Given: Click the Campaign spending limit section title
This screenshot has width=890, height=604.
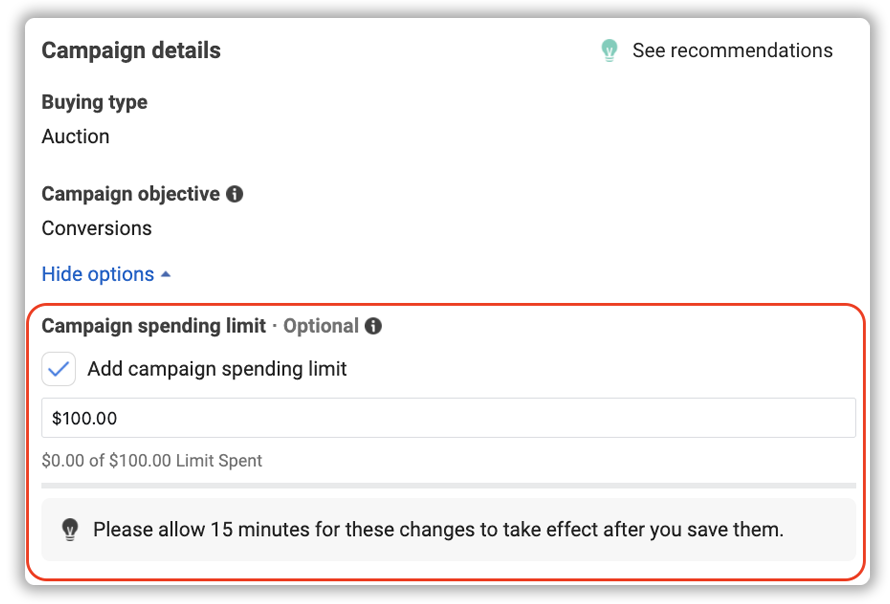Looking at the screenshot, I should coord(154,326).
